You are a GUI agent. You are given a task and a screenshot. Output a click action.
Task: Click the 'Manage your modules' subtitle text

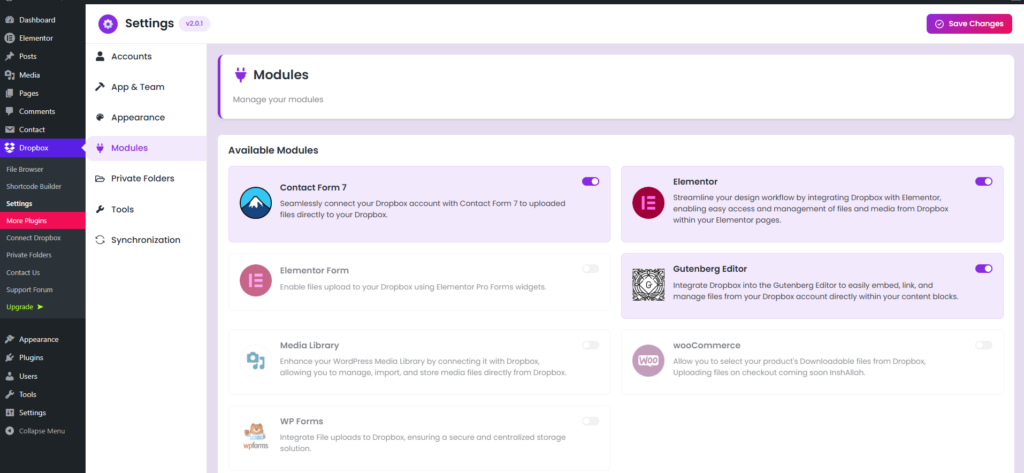point(278,100)
